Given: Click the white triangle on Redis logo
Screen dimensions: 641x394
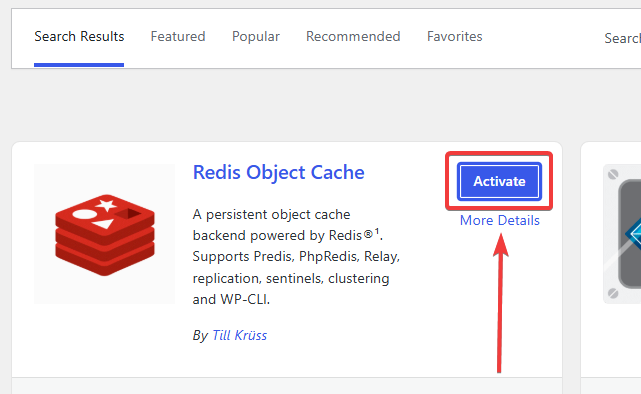Looking at the screenshot, I should click(x=103, y=224).
